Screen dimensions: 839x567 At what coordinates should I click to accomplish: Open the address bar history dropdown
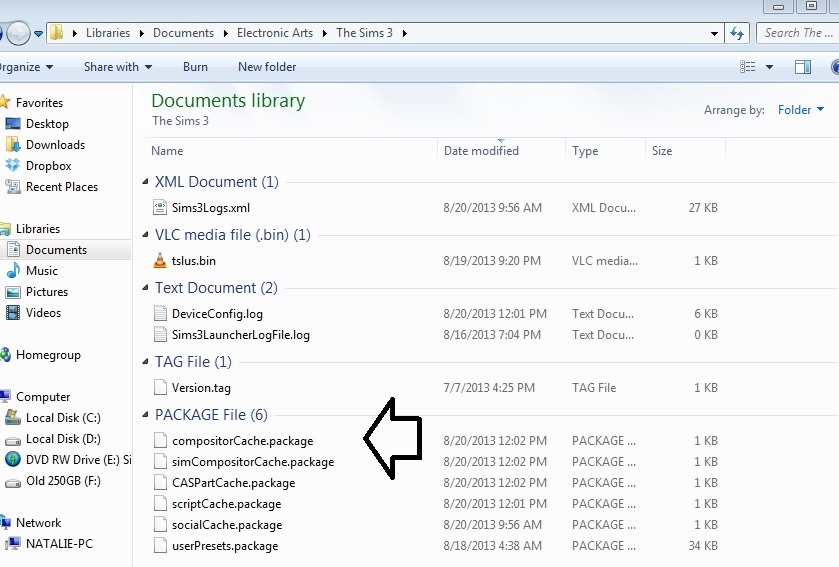pos(714,33)
